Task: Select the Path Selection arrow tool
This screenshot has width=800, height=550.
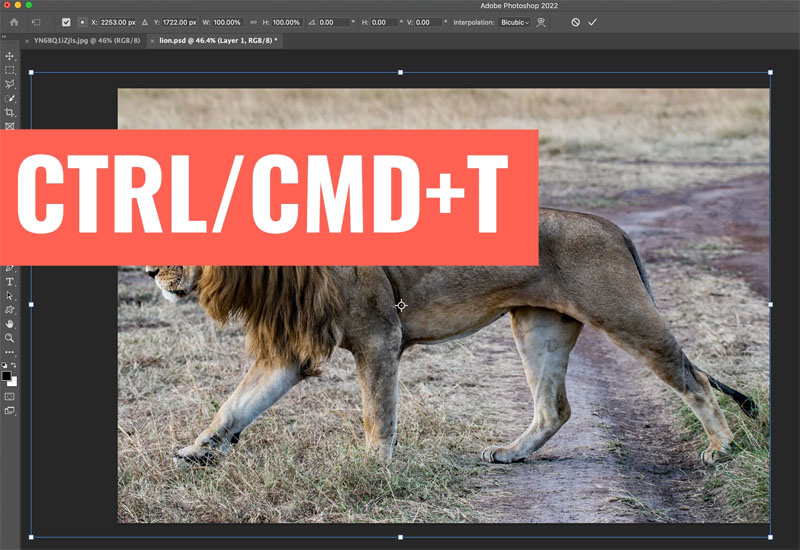Action: click(x=10, y=295)
